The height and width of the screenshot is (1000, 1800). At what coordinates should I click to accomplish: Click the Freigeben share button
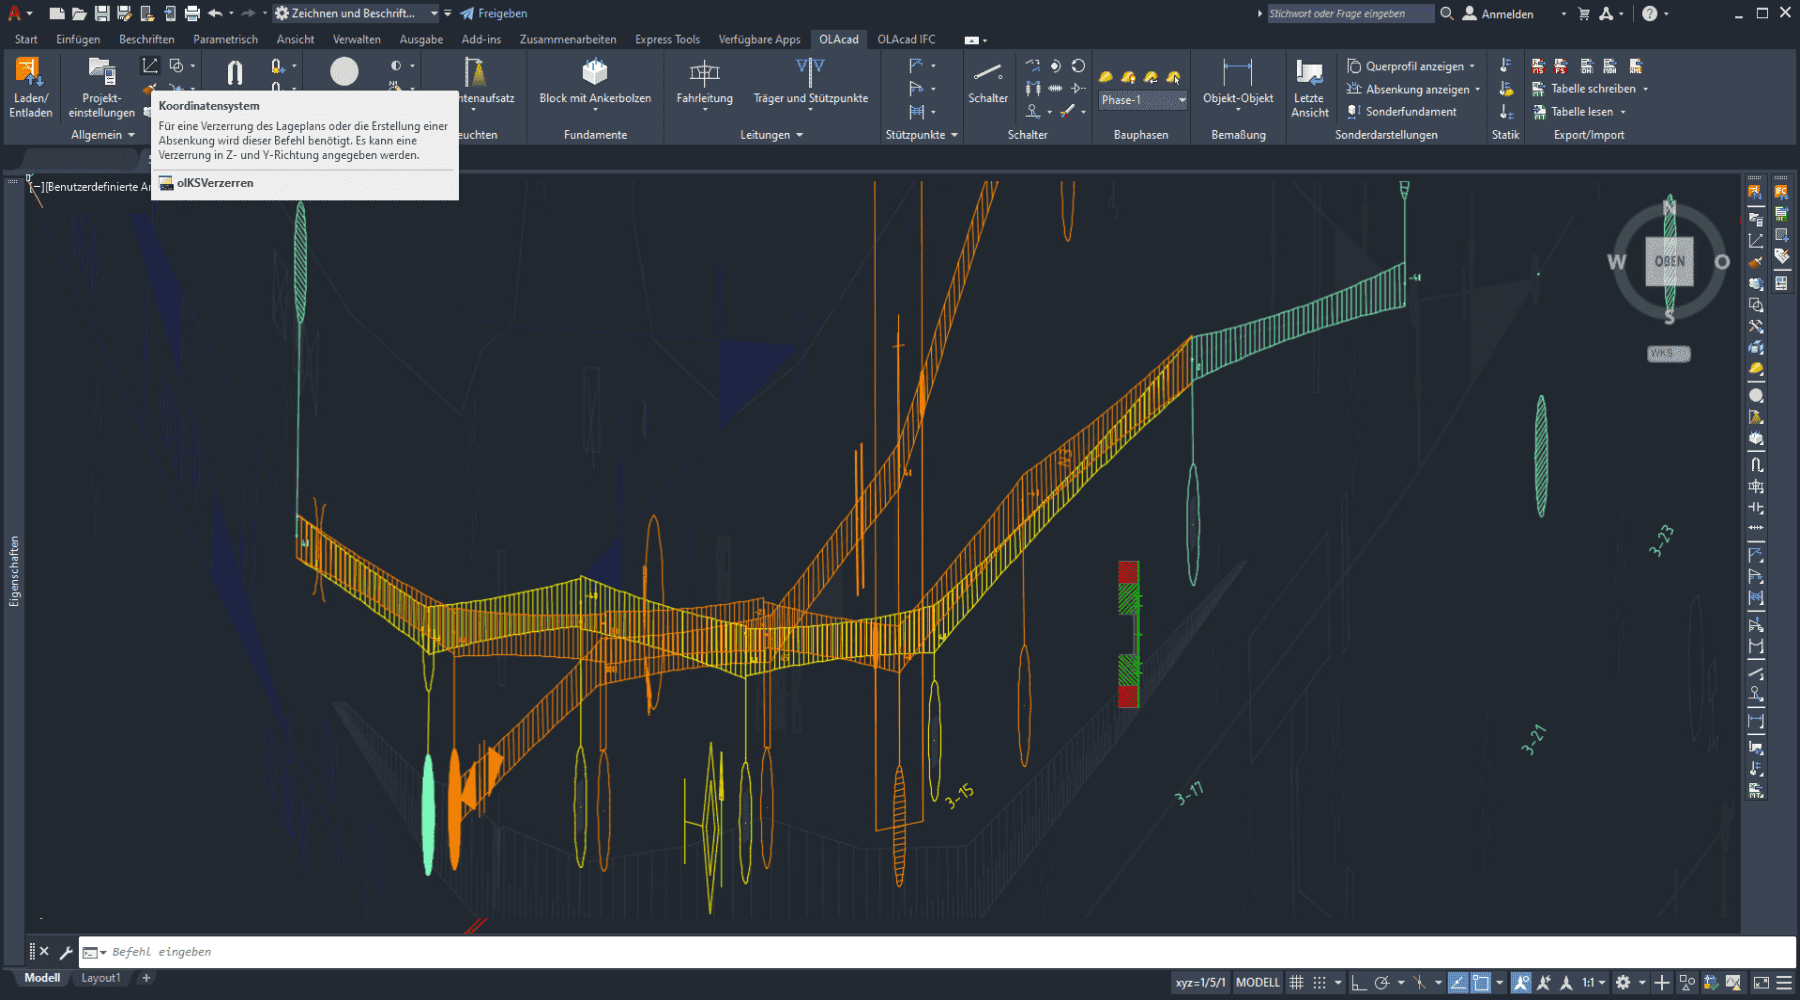pos(494,14)
